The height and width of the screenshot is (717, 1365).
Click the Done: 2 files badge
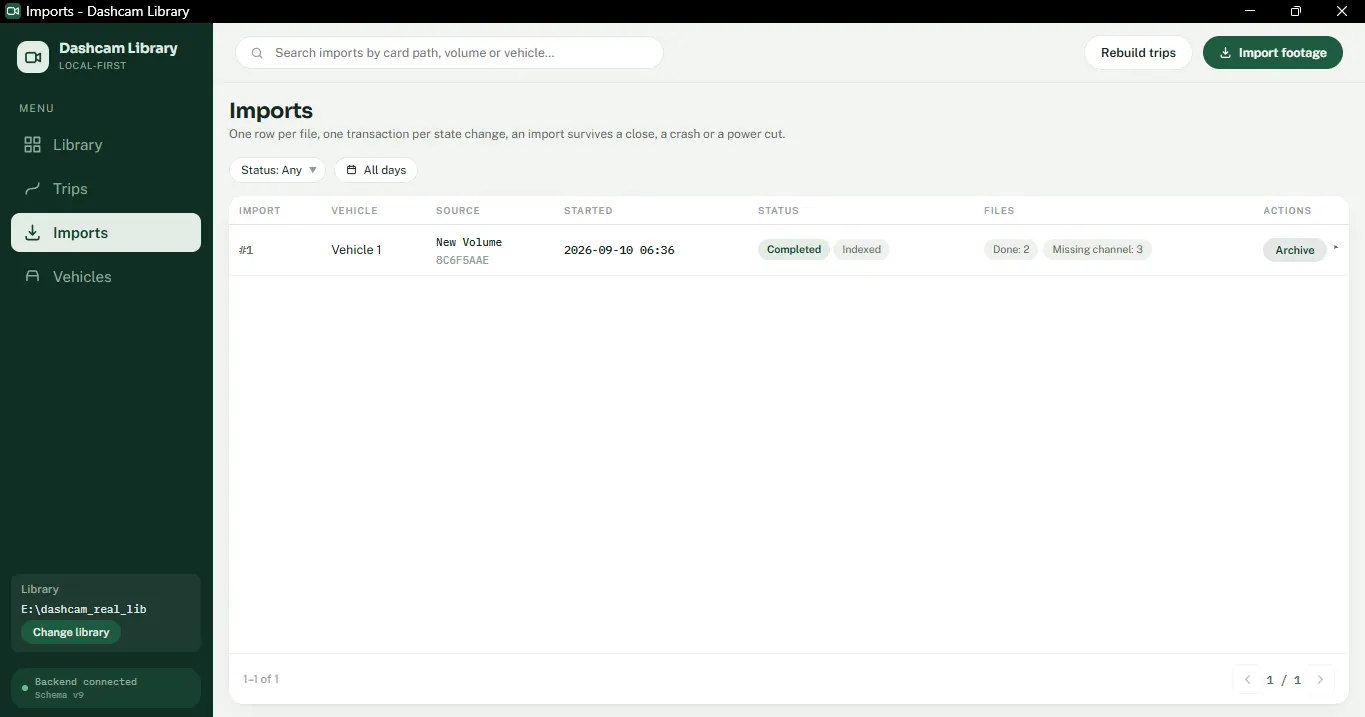[1011, 250]
